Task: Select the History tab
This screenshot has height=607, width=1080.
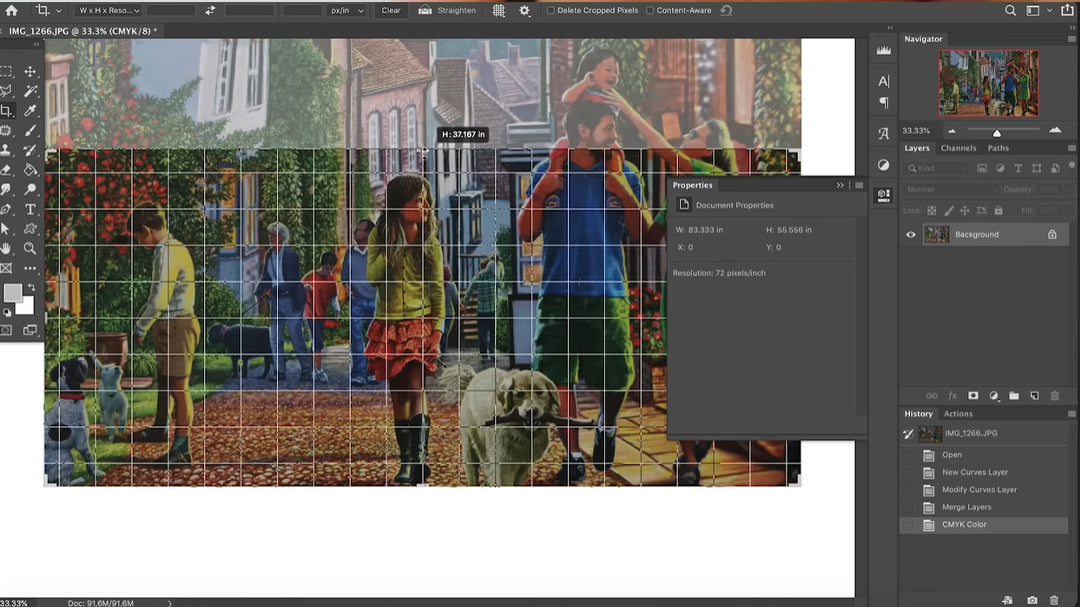Action: [x=918, y=414]
